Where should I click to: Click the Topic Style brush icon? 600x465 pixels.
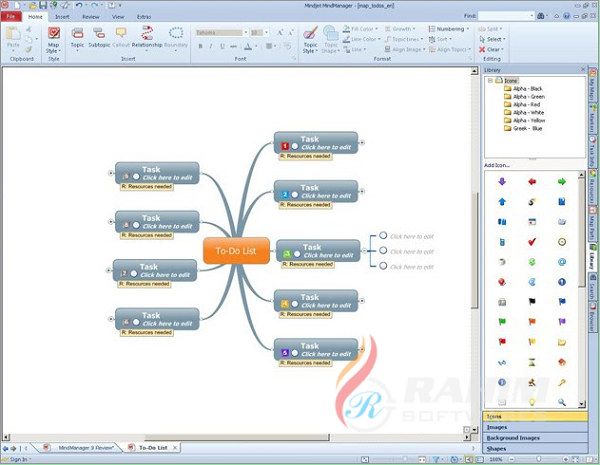pos(310,38)
